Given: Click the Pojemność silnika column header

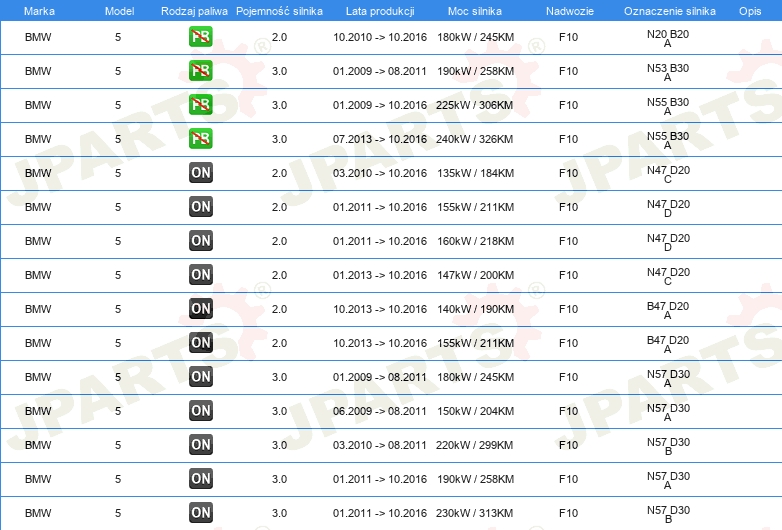Looking at the screenshot, I should coord(279,11).
